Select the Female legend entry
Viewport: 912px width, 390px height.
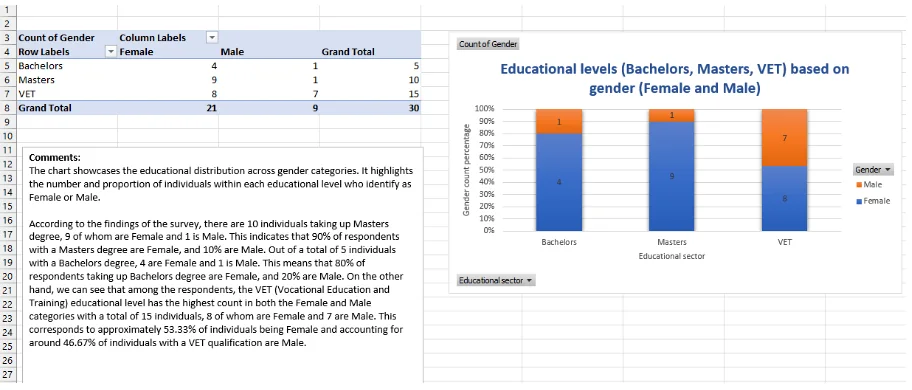pyautogui.click(x=872, y=201)
